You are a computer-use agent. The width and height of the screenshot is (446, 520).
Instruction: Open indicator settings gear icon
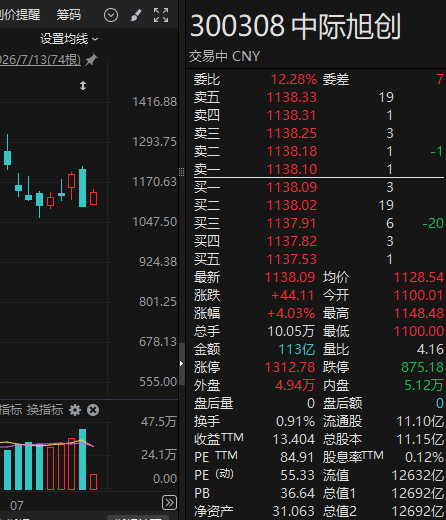click(x=75, y=410)
